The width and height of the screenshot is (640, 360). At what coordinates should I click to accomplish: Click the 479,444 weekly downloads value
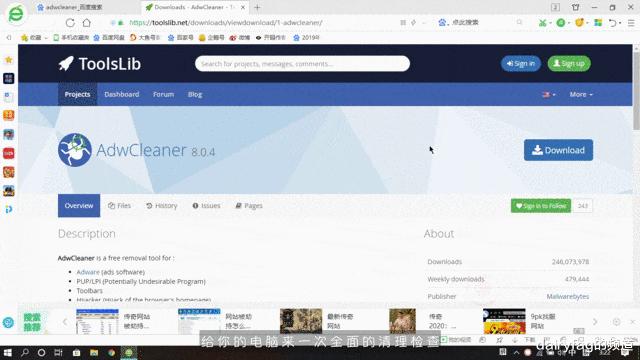click(577, 279)
